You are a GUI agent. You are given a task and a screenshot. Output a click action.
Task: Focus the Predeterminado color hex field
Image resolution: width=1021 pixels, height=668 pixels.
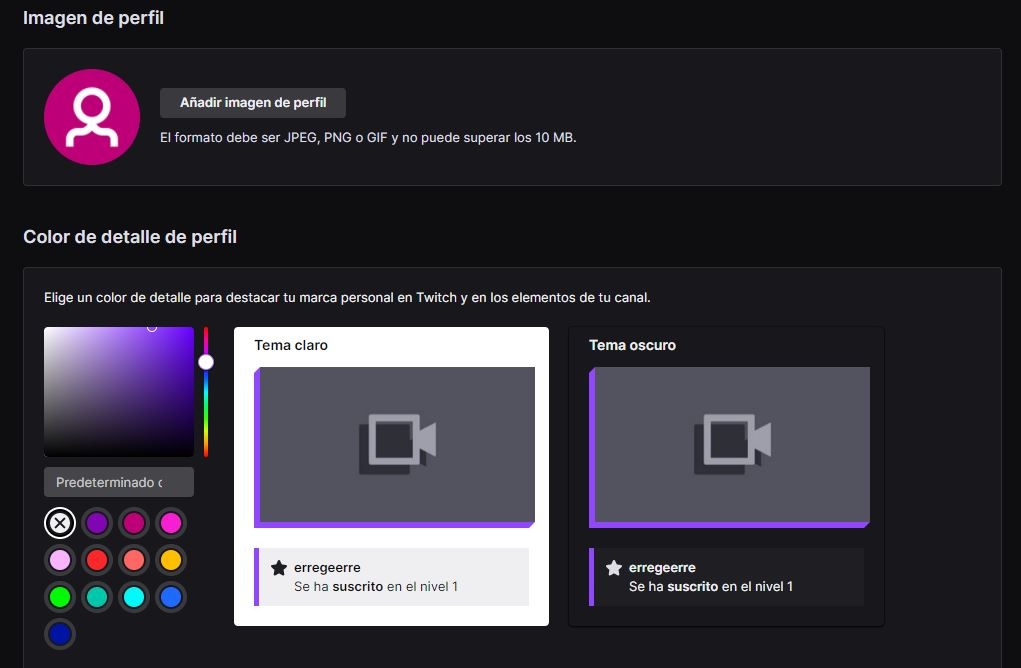pos(119,482)
